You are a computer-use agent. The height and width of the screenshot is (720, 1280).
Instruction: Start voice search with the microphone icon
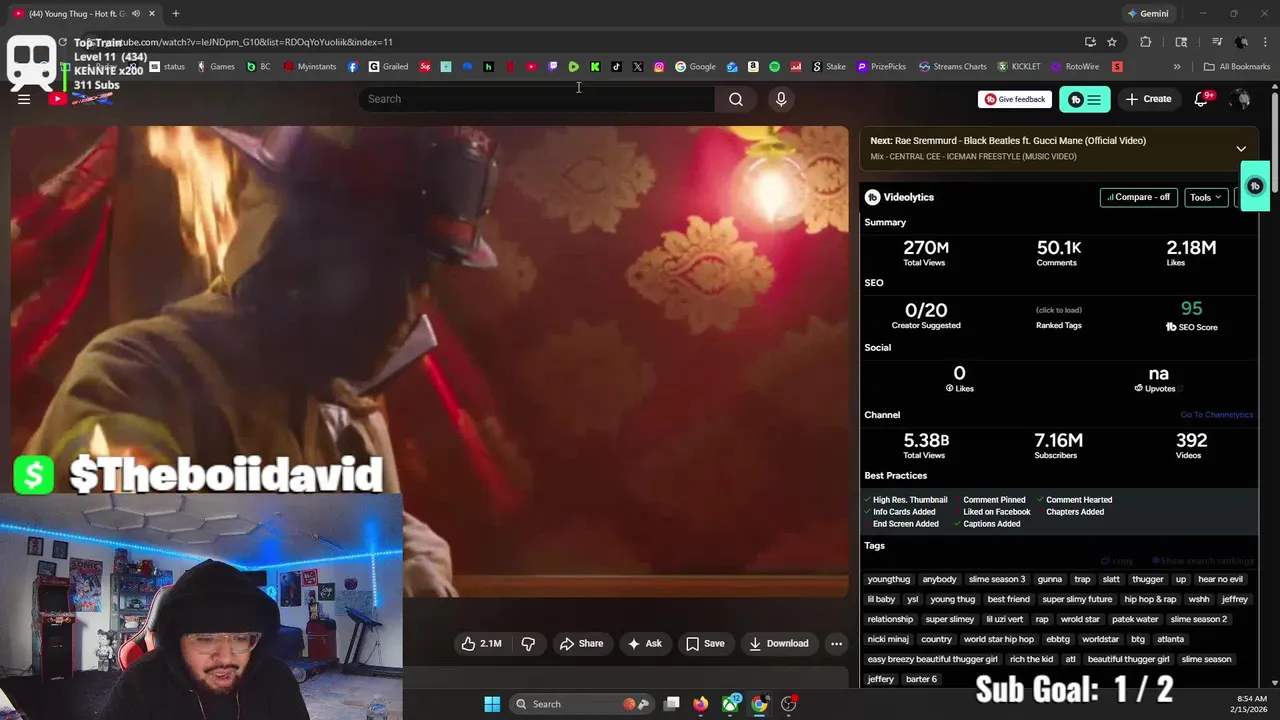(x=781, y=99)
